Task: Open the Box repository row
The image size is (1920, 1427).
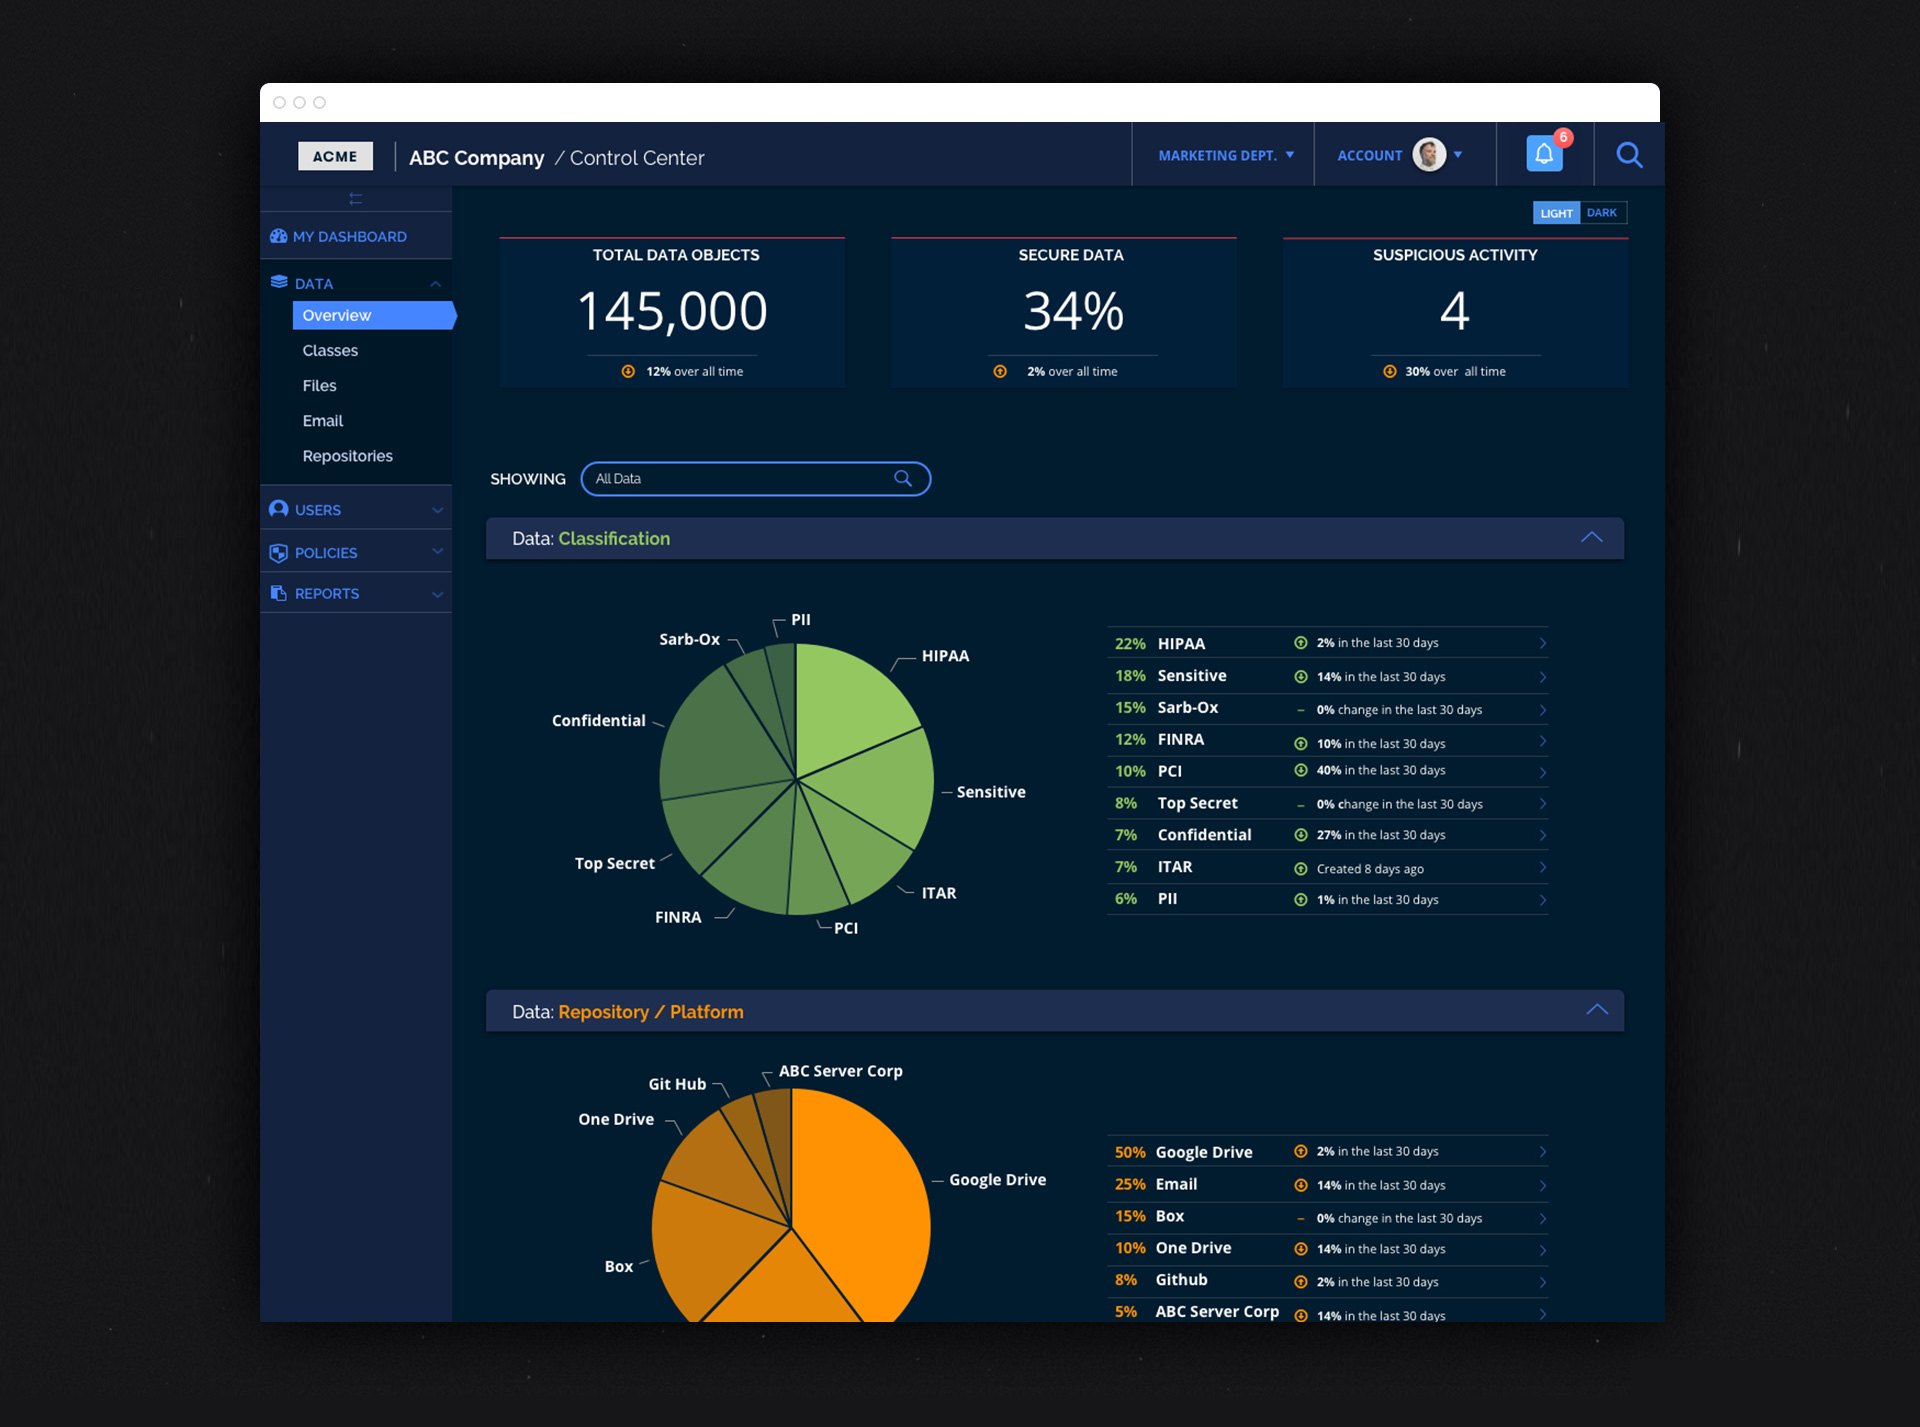Action: click(1328, 1217)
